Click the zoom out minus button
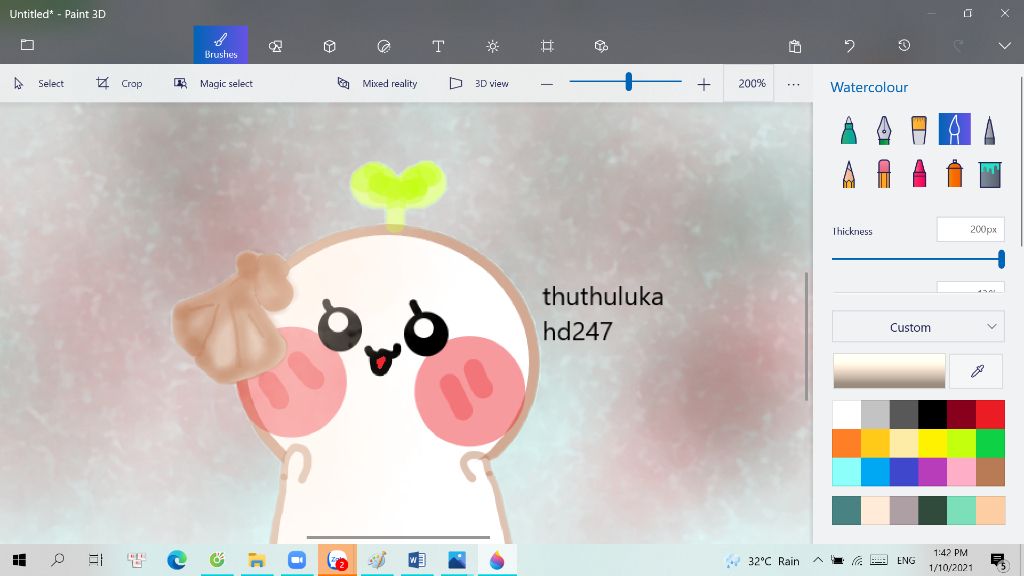 [547, 84]
